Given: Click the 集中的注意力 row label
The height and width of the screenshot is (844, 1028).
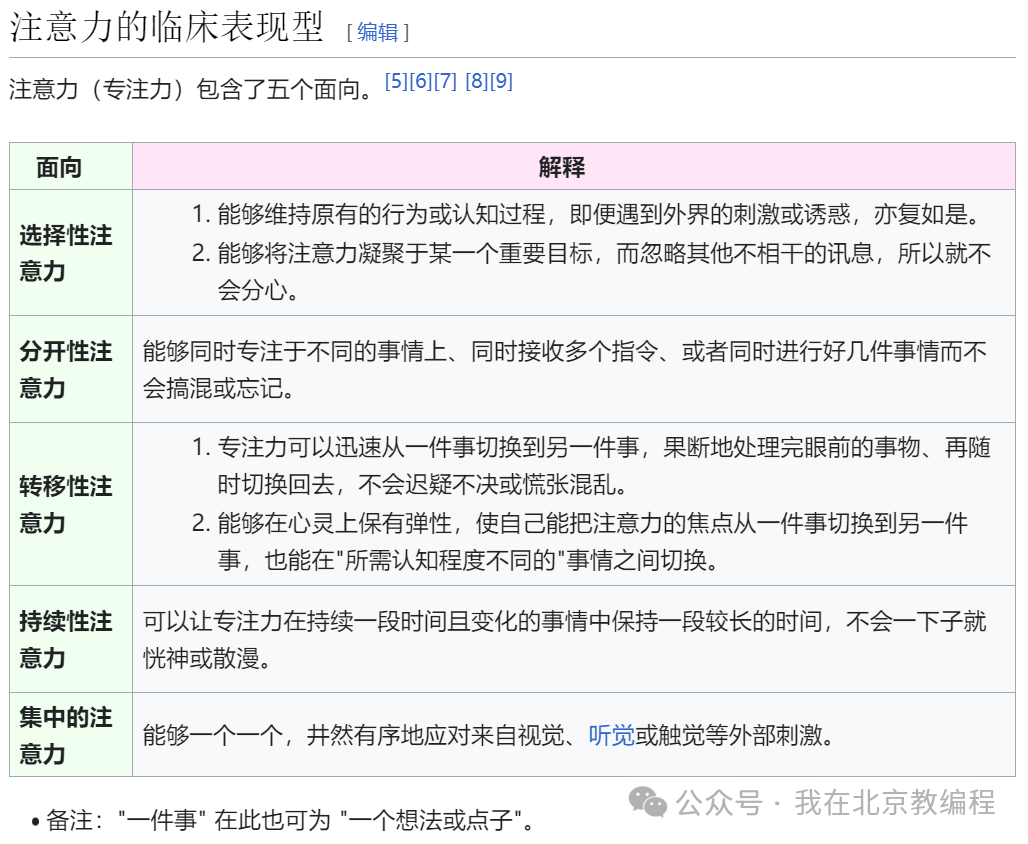Looking at the screenshot, I should [x=66, y=735].
